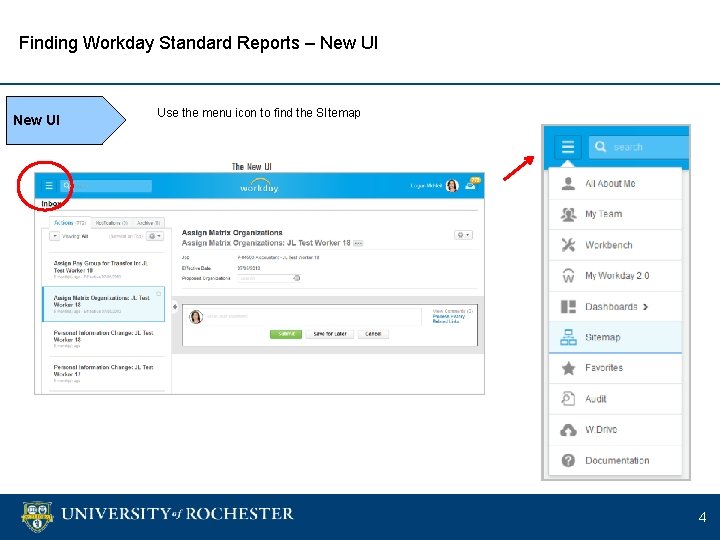Screen dimensions: 720x540
Task: Open the gear dropdown above the inbox list
Action: 155,236
